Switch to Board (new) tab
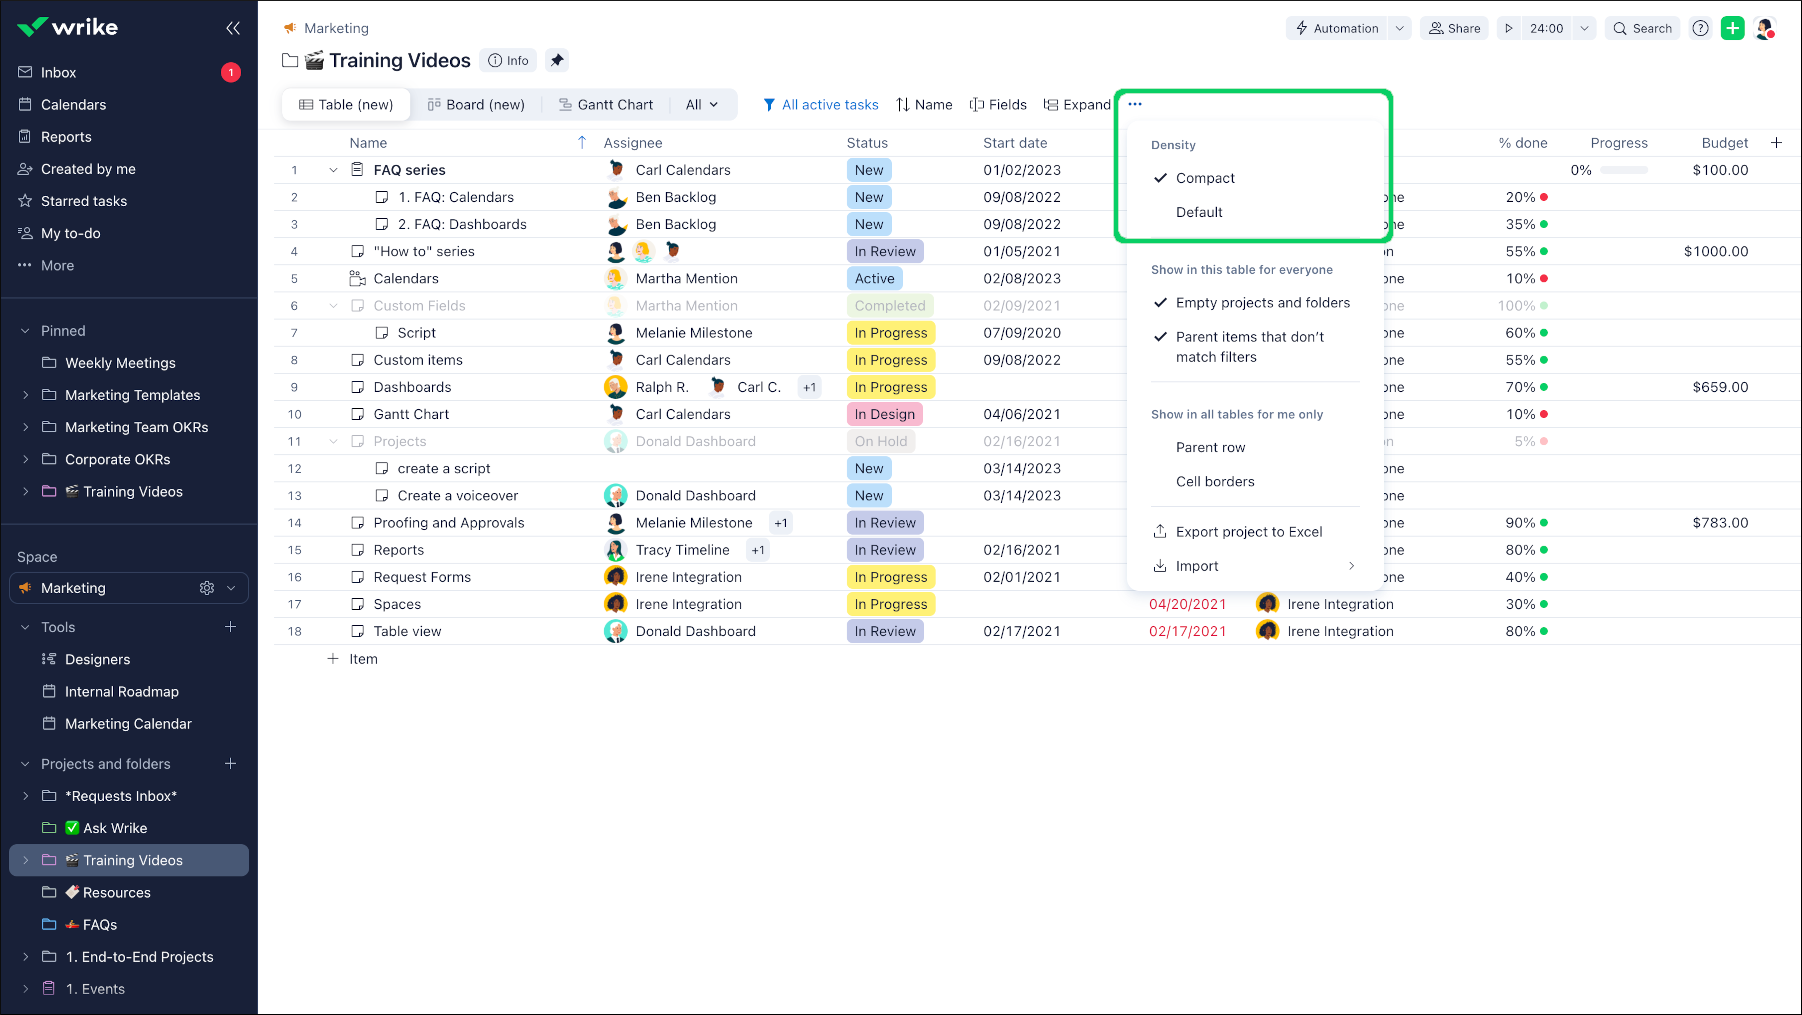 point(476,104)
